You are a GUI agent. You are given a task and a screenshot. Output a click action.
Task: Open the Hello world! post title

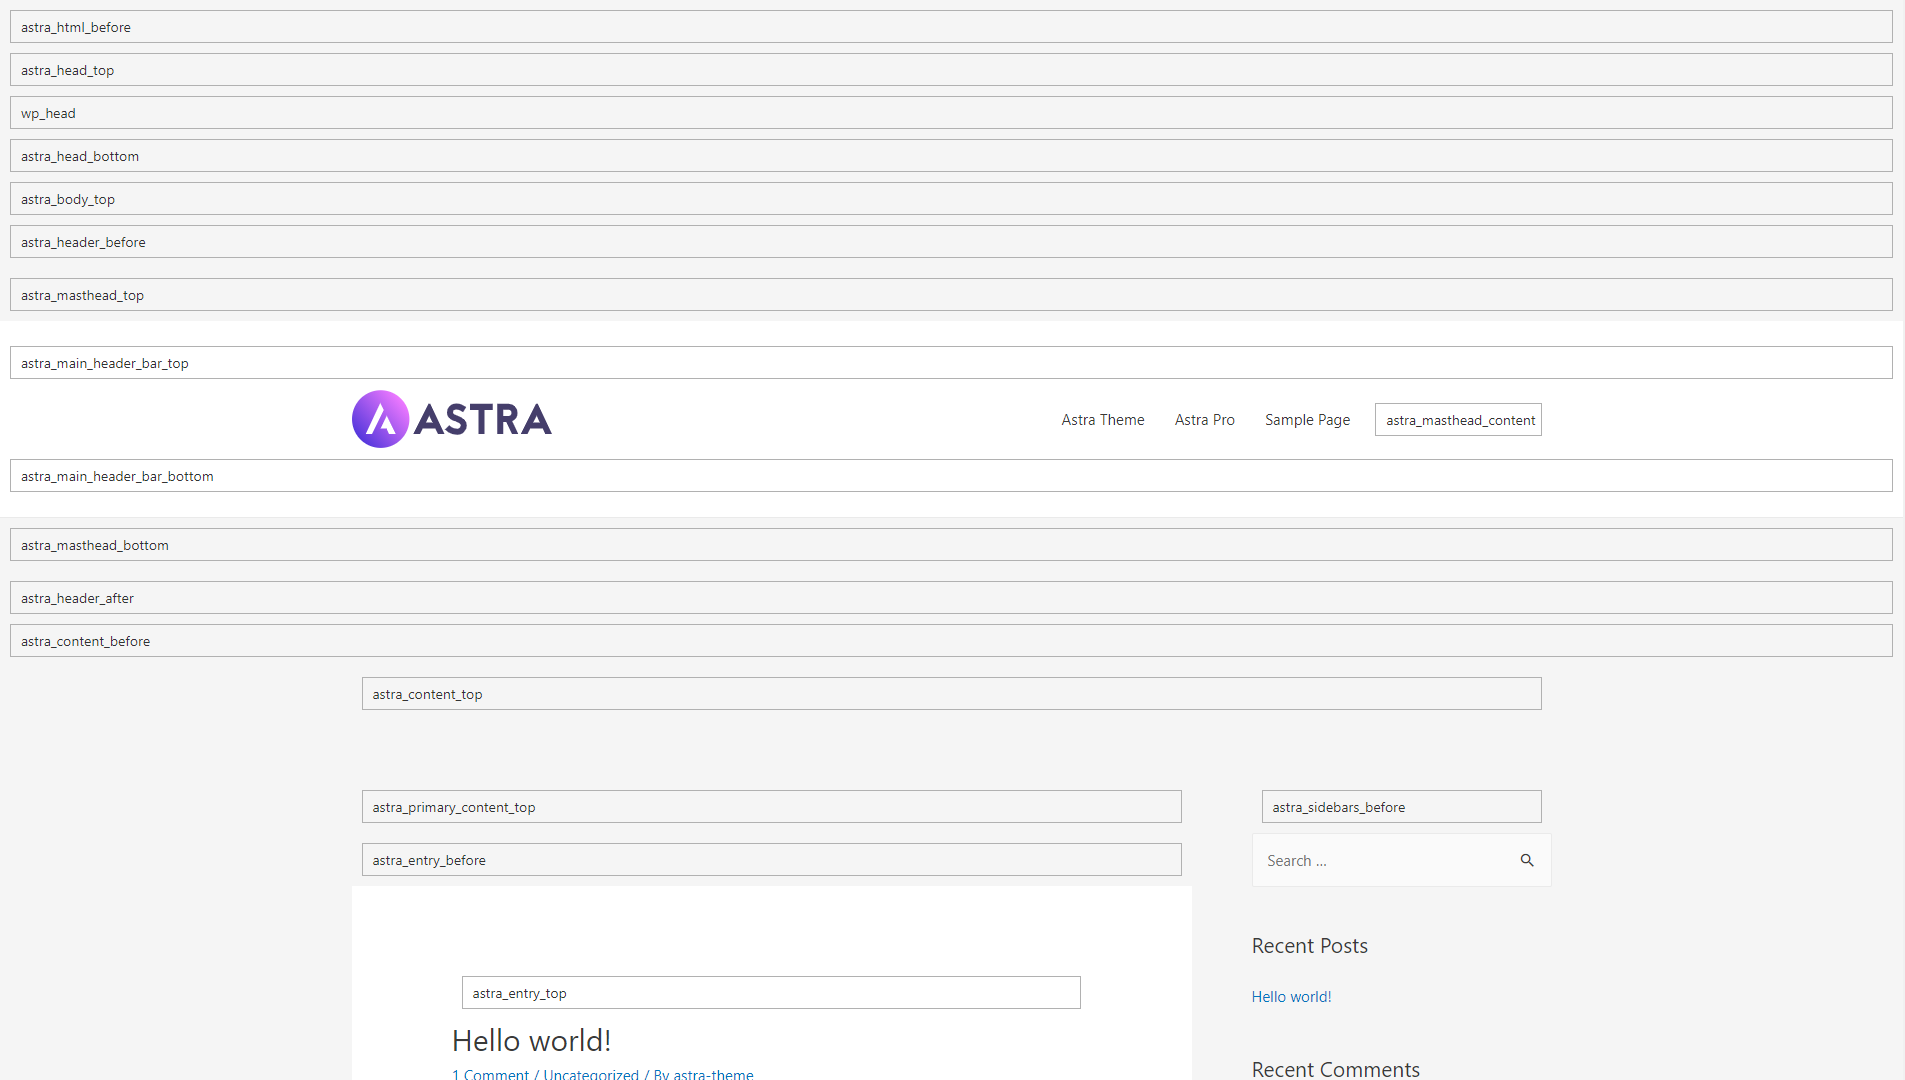(x=532, y=1040)
